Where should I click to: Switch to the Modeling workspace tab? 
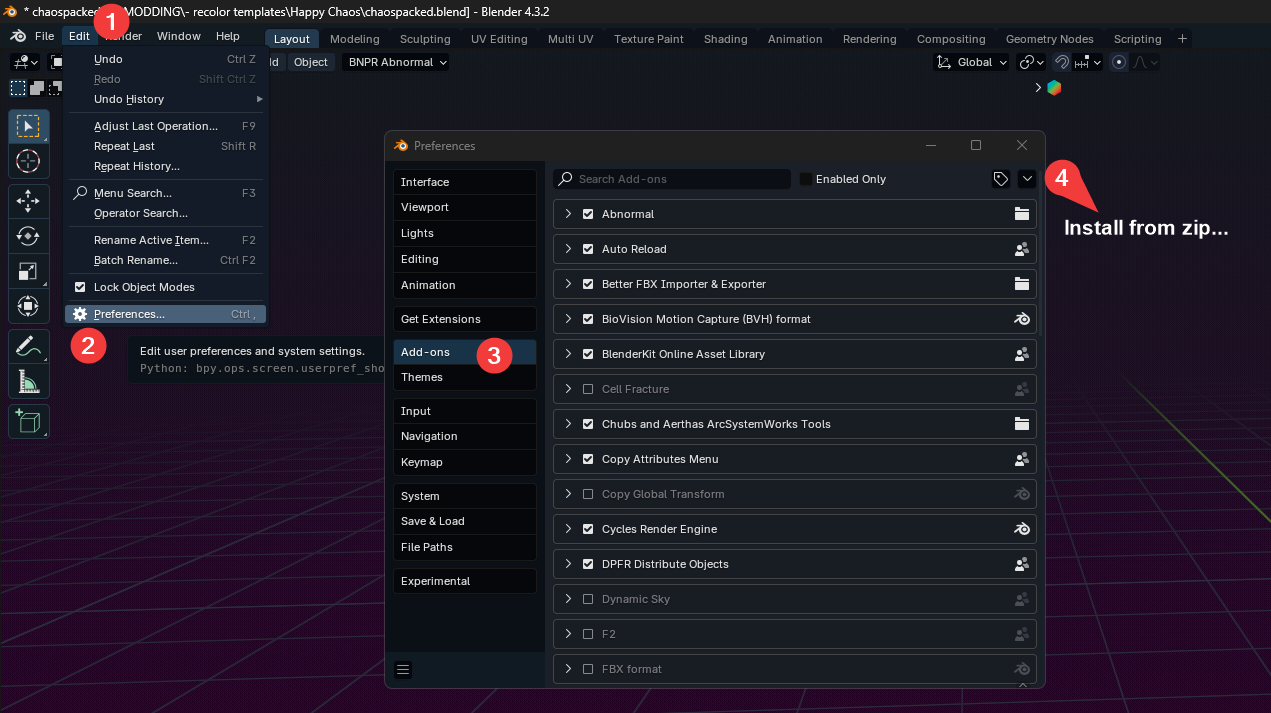pyautogui.click(x=355, y=39)
